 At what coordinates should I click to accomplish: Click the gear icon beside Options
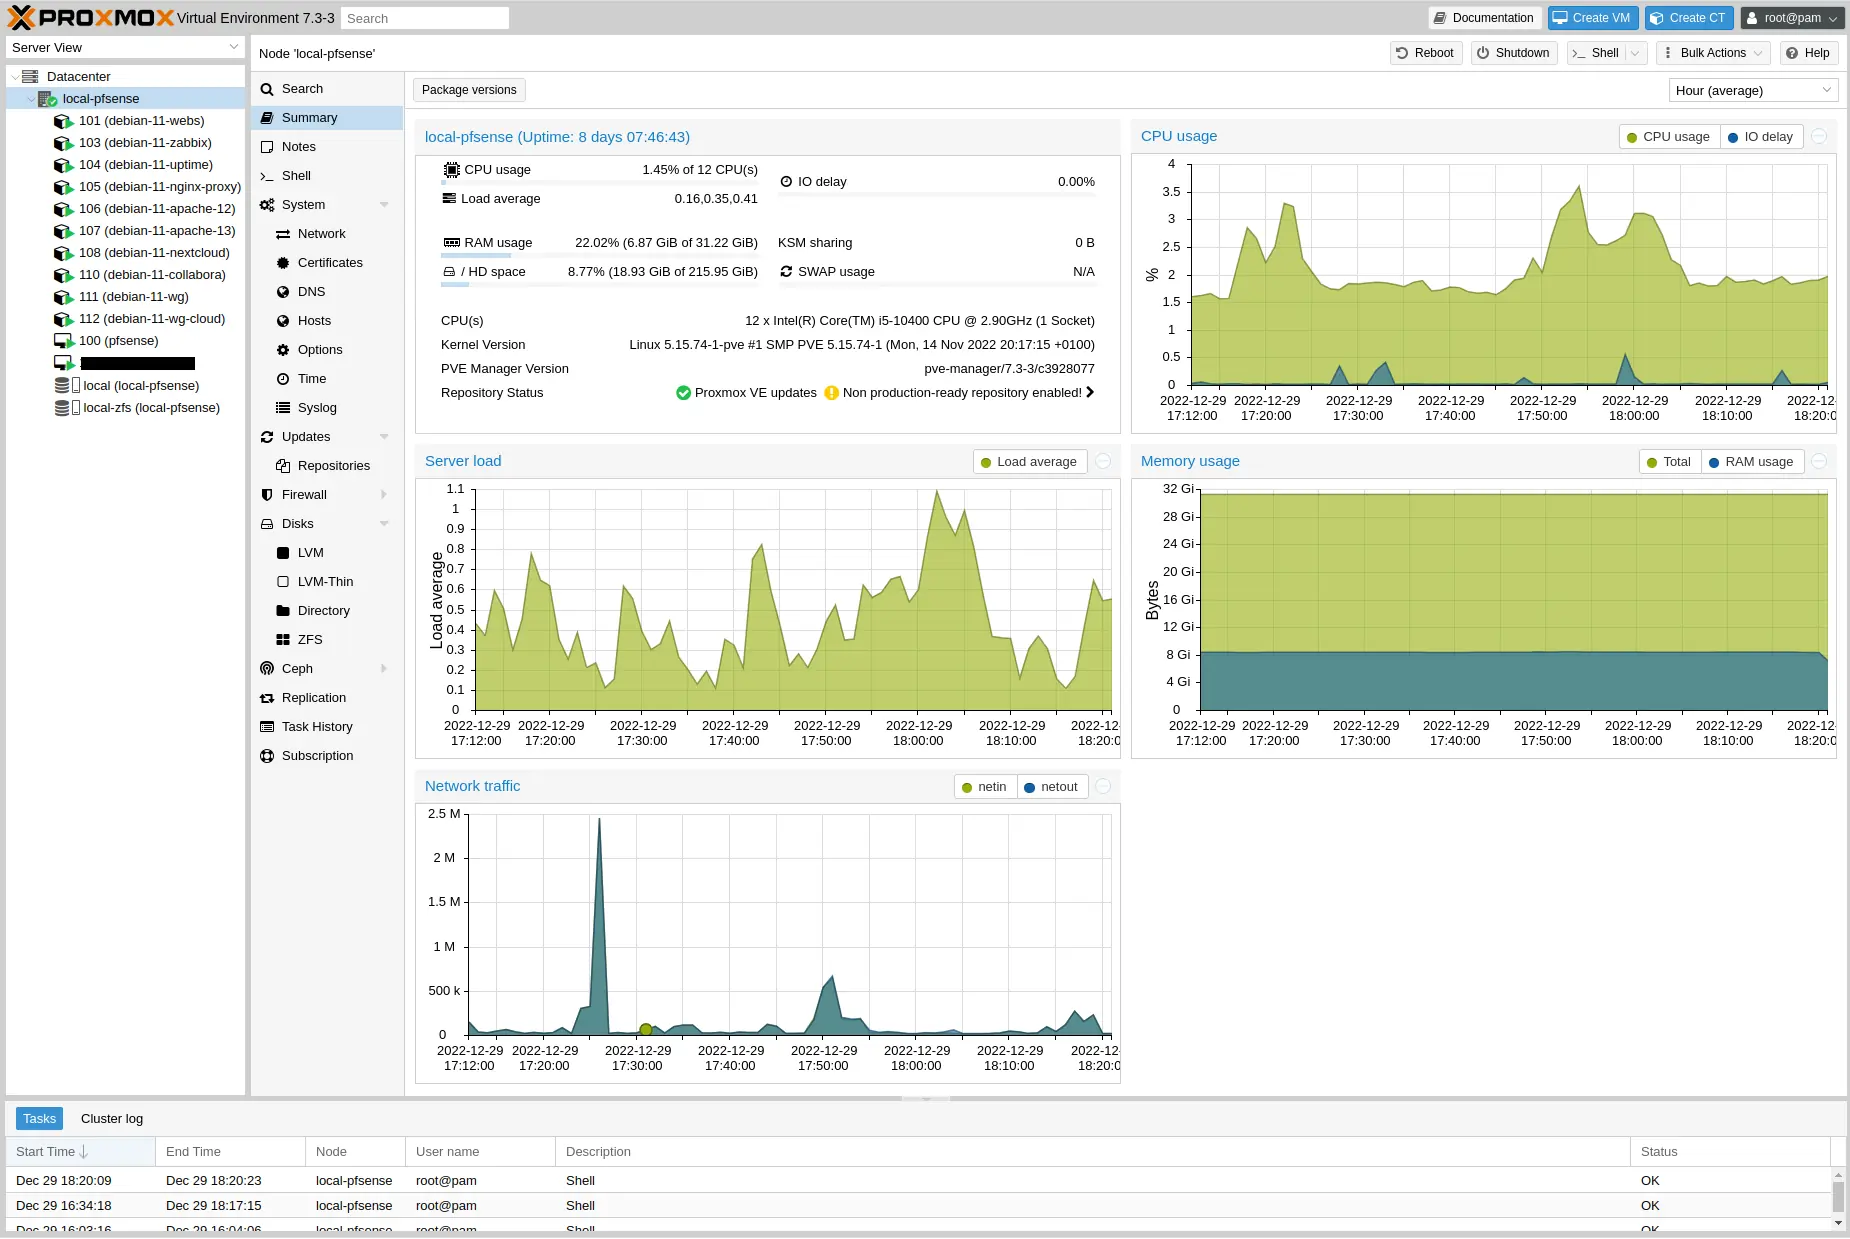283,350
